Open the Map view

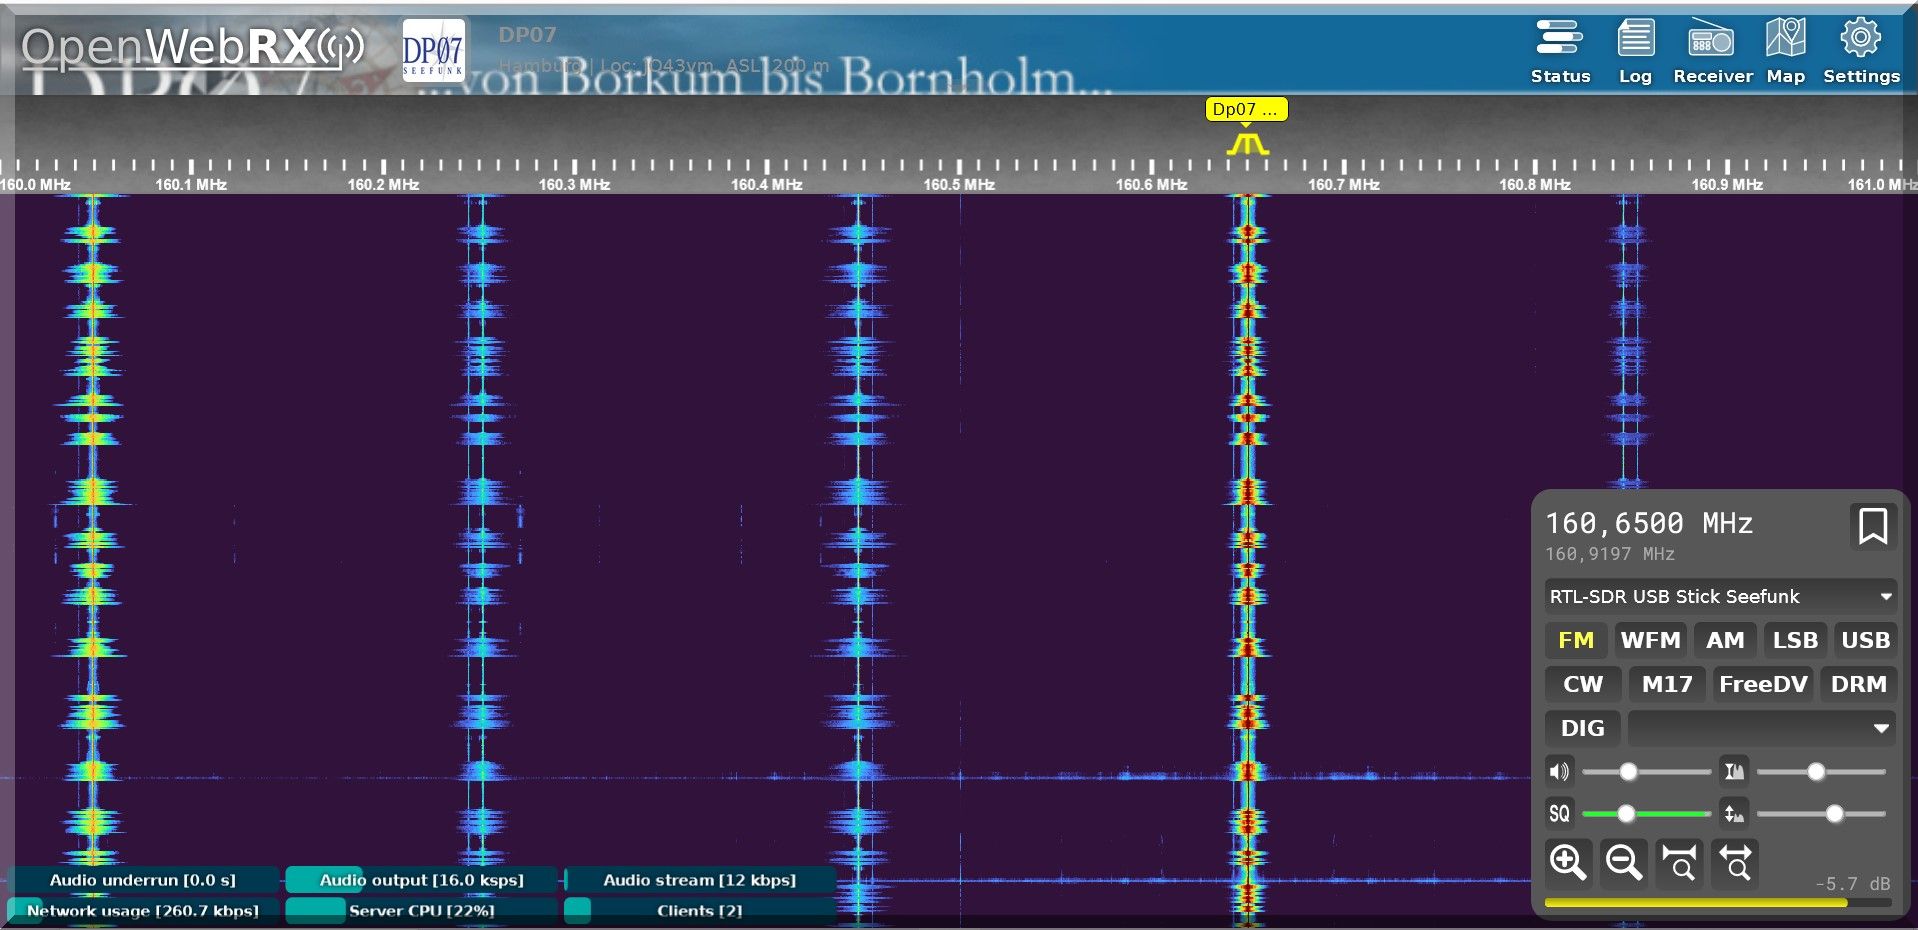pyautogui.click(x=1785, y=52)
